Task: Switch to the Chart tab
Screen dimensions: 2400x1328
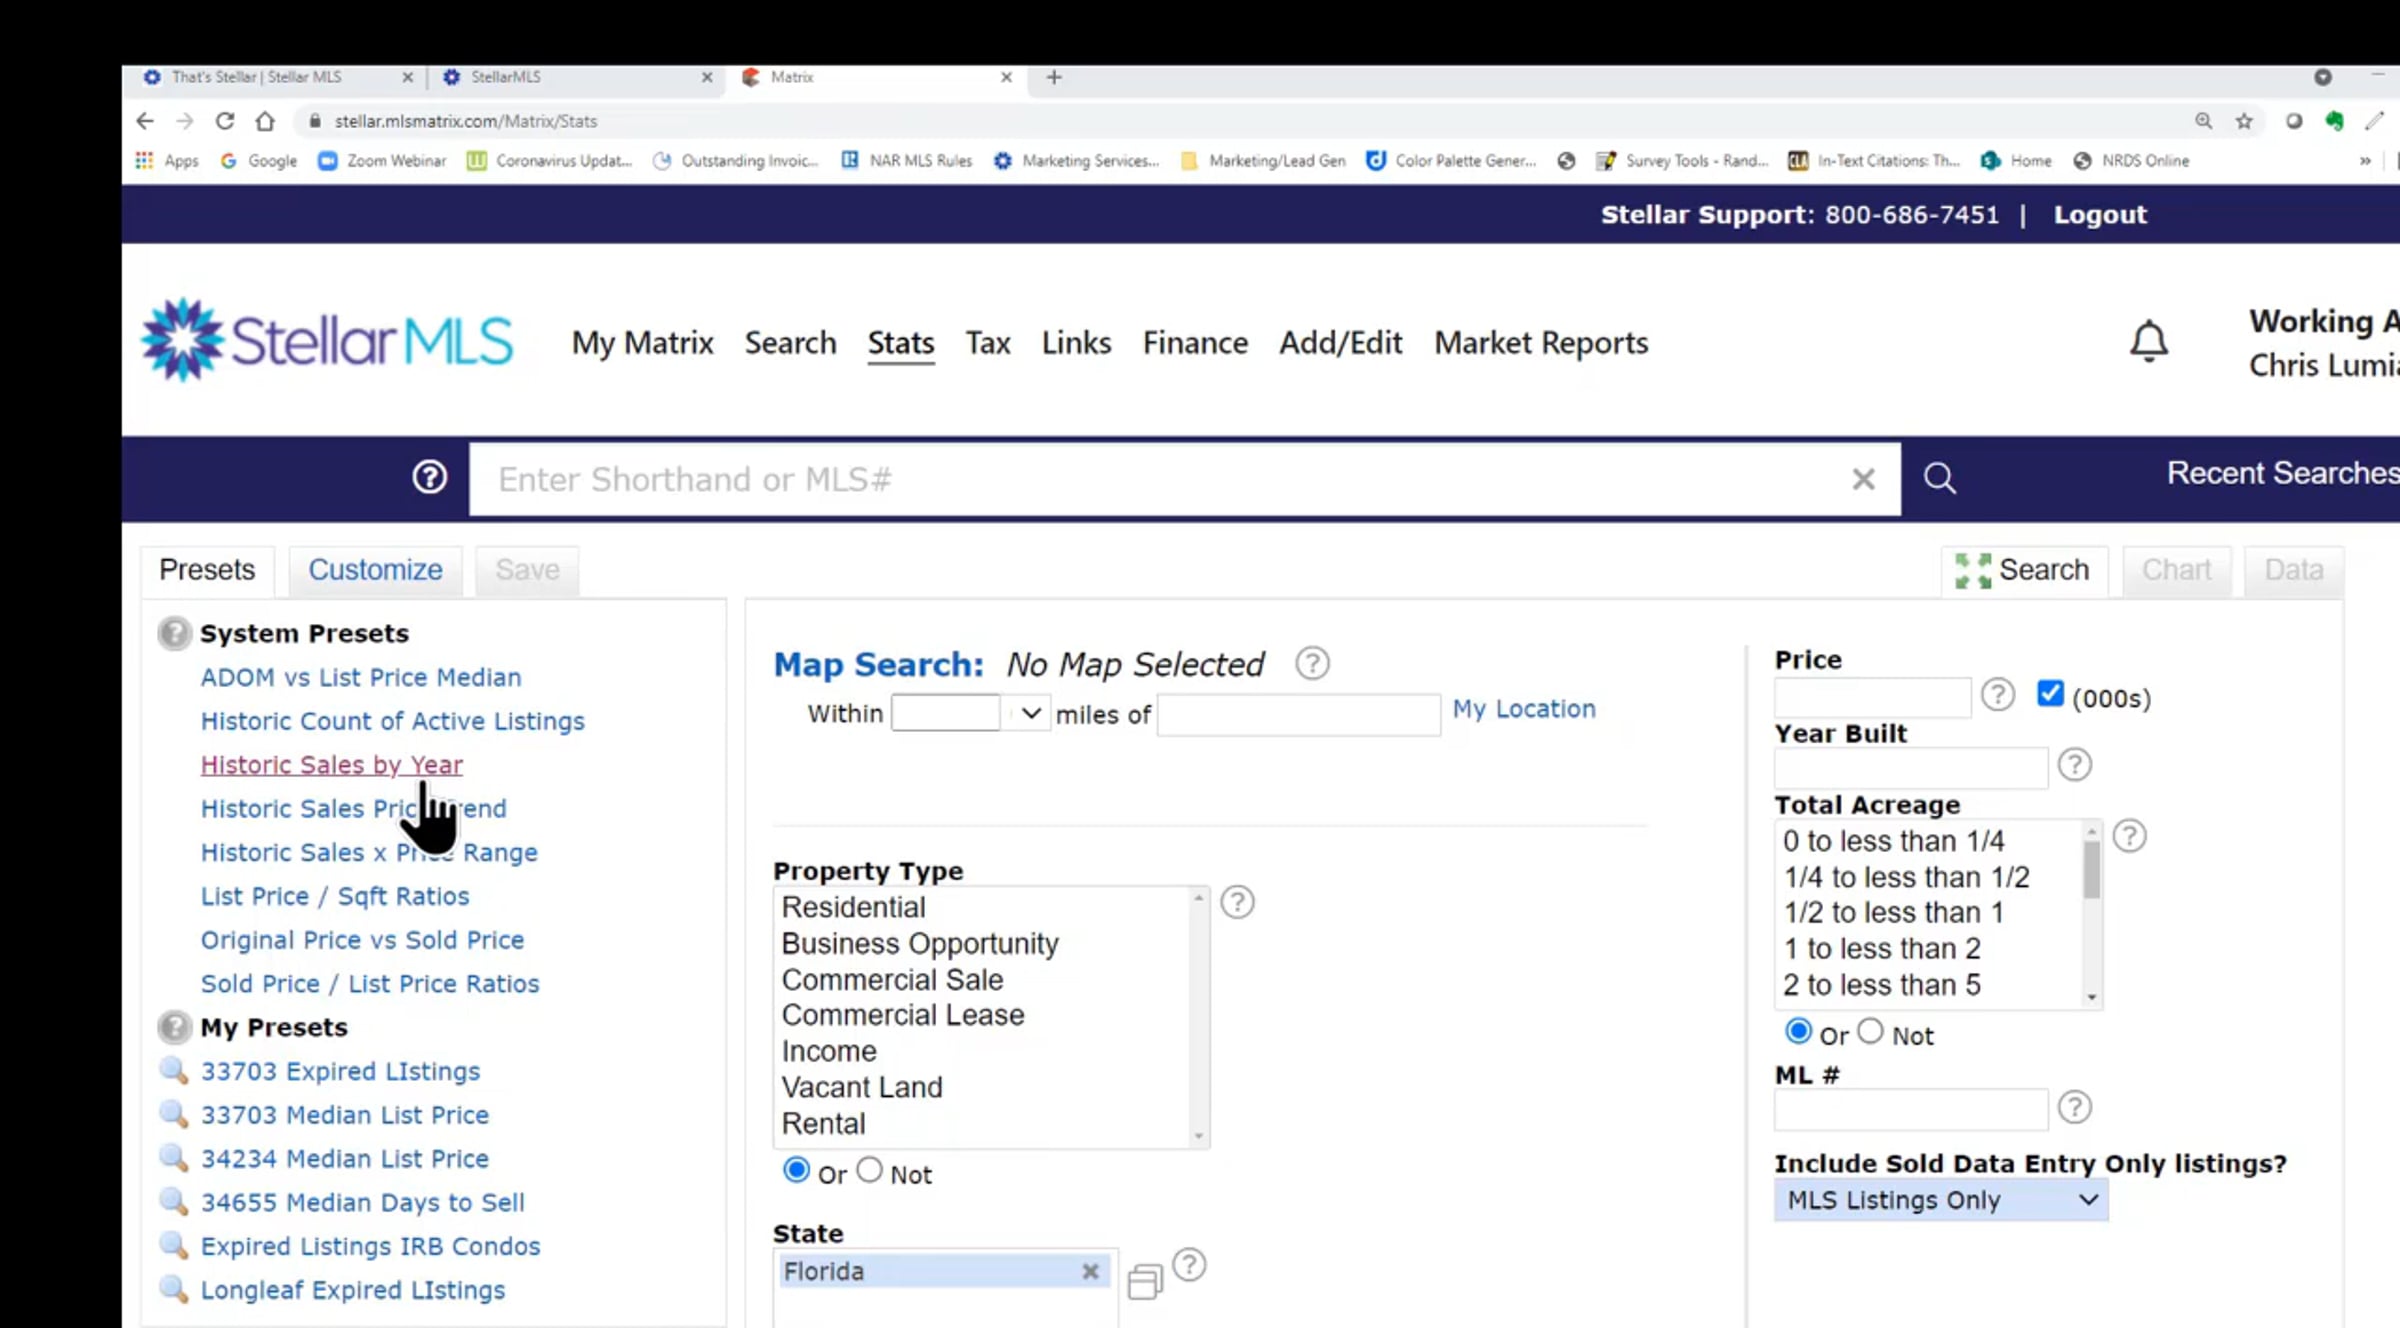Action: tap(2176, 570)
